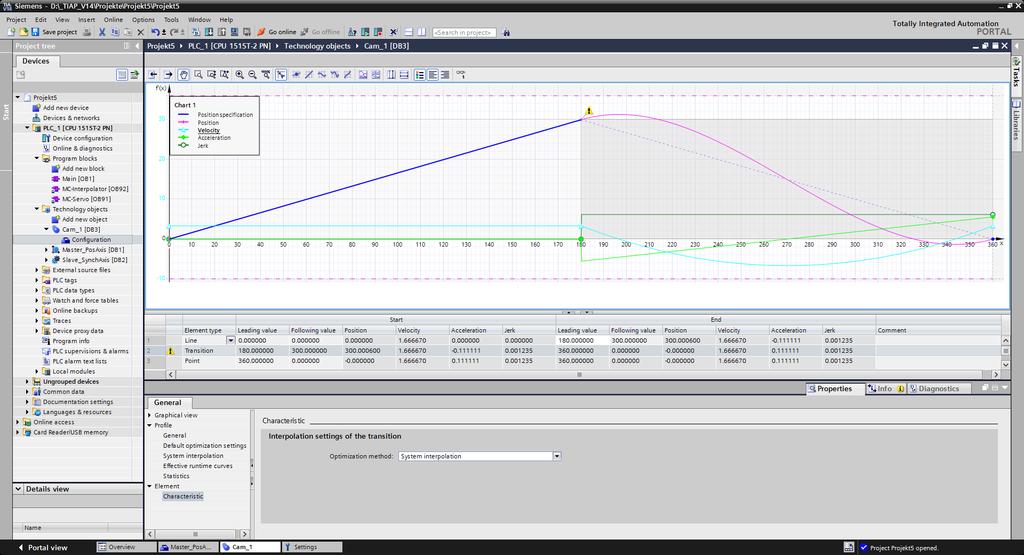Click the open project folder icon

[24, 32]
